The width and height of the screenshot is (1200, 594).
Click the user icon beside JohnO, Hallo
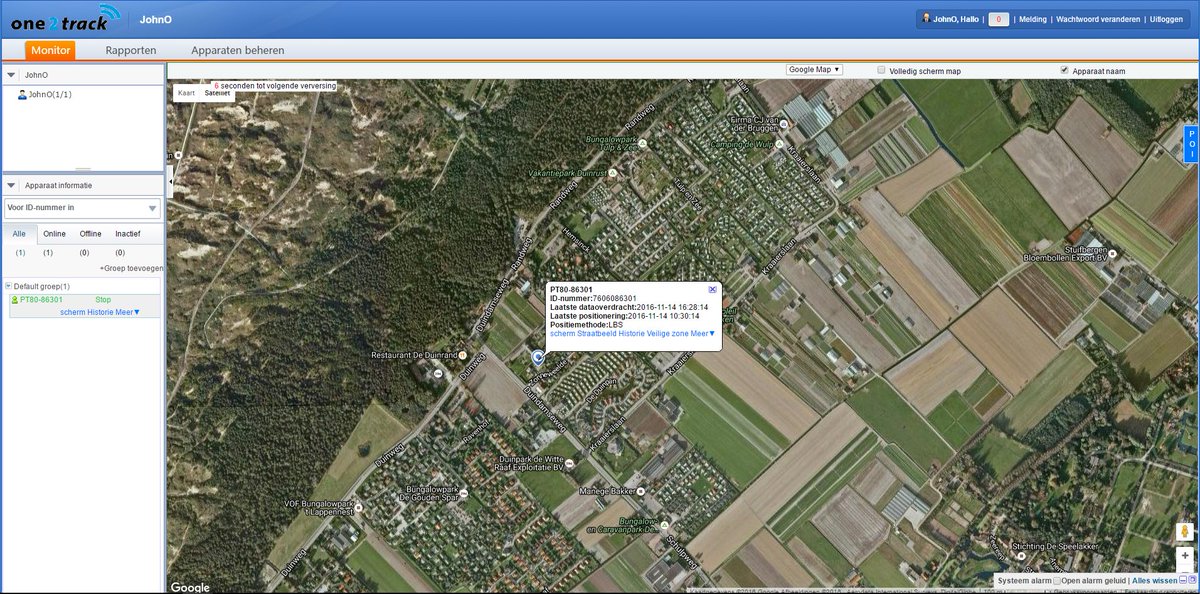tap(926, 19)
